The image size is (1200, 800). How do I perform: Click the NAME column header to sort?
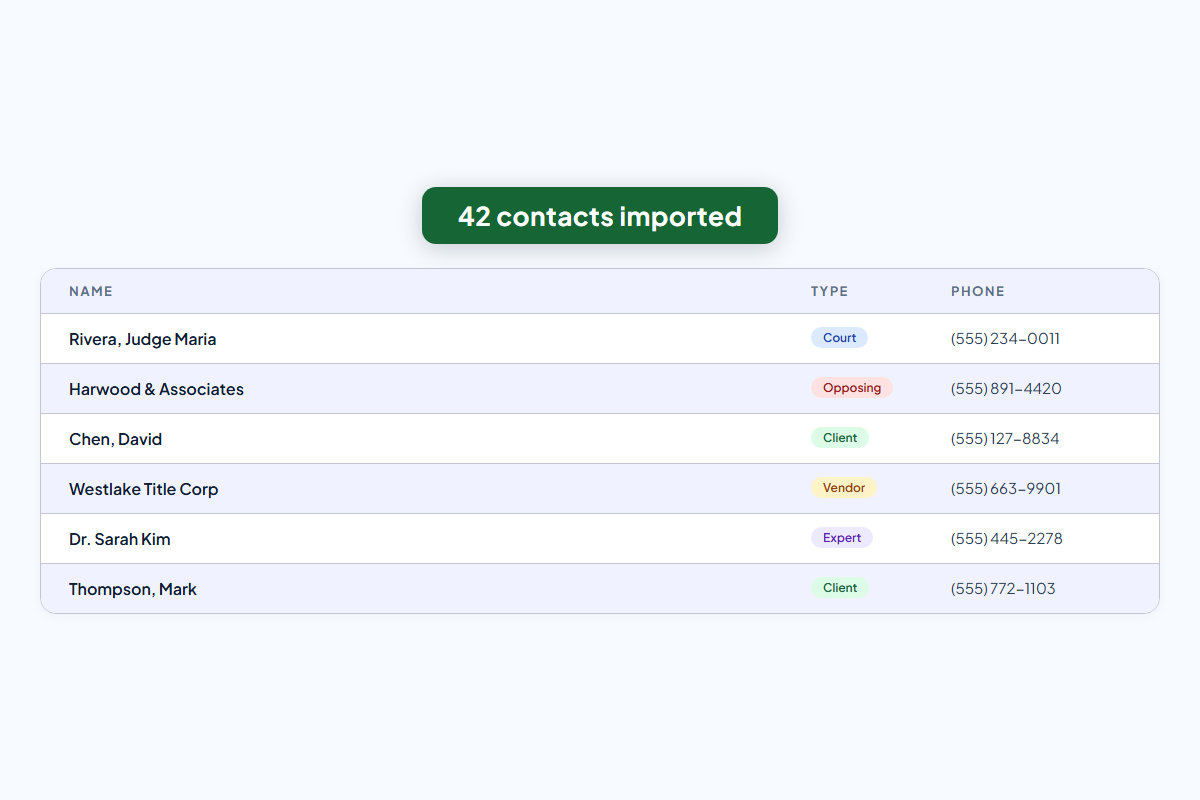pos(90,291)
